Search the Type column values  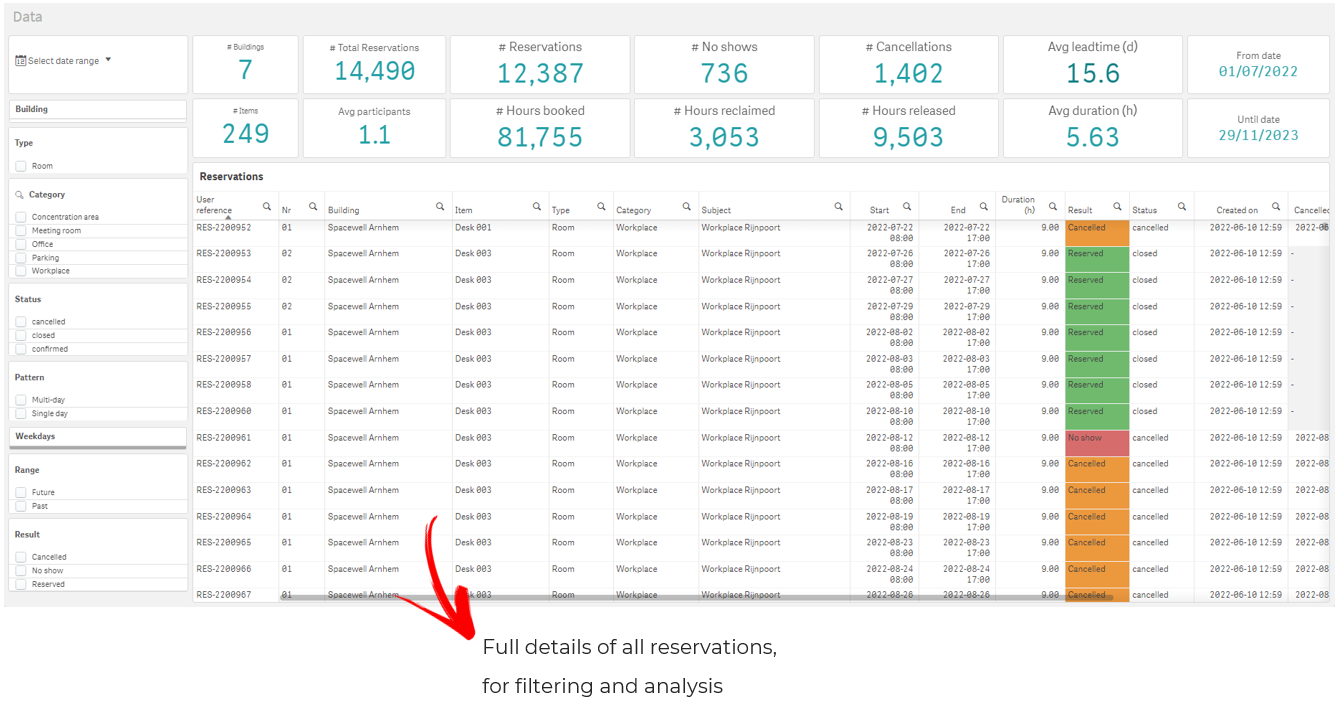(x=601, y=207)
